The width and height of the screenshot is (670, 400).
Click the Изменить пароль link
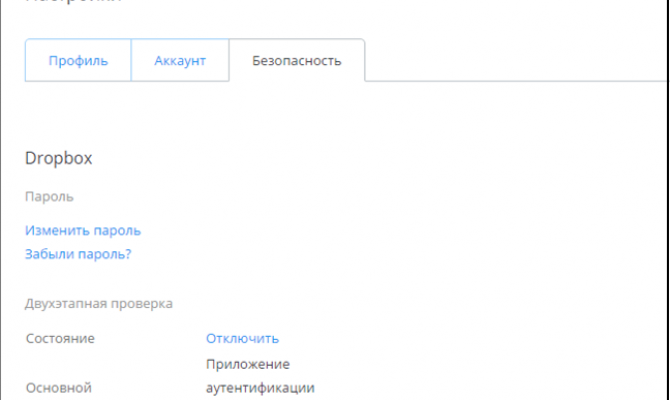coord(83,230)
